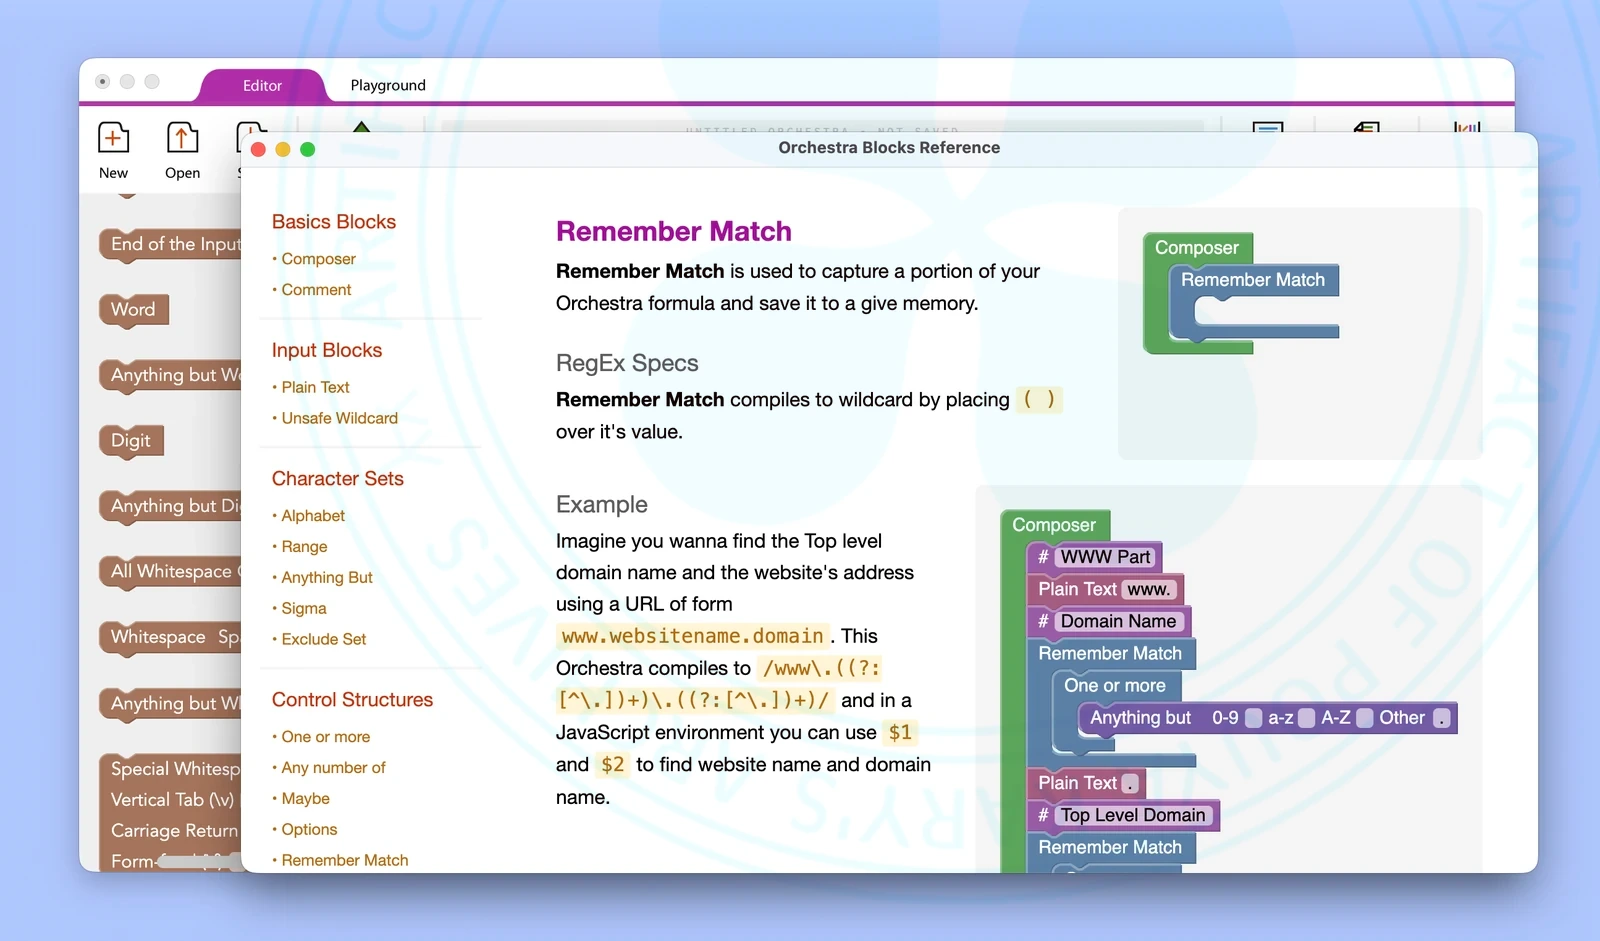Click the WWW Part comment field
Viewport: 1600px width, 941px height.
1106,557
